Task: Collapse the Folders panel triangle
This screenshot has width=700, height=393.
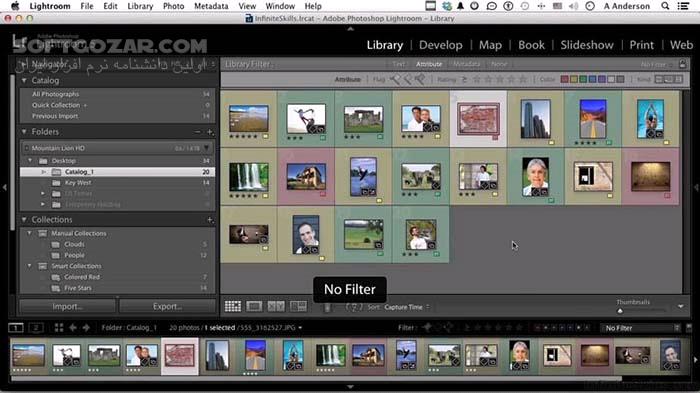Action: coord(24,132)
